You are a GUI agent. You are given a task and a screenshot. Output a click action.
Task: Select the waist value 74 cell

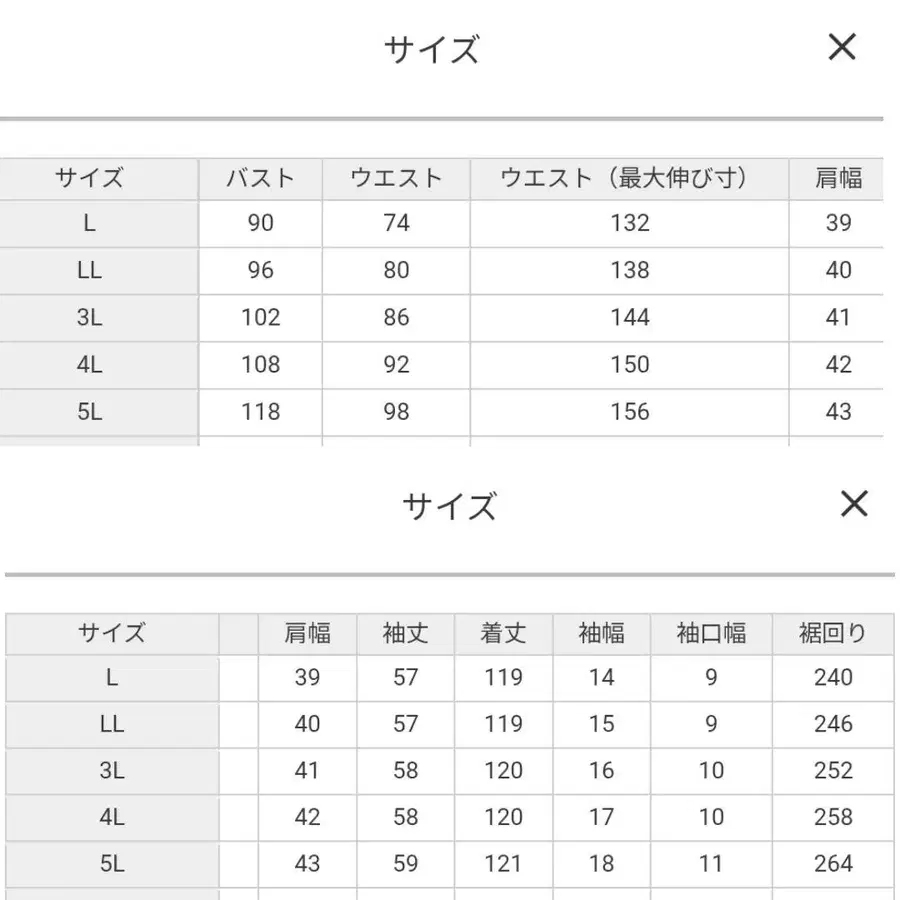[396, 223]
